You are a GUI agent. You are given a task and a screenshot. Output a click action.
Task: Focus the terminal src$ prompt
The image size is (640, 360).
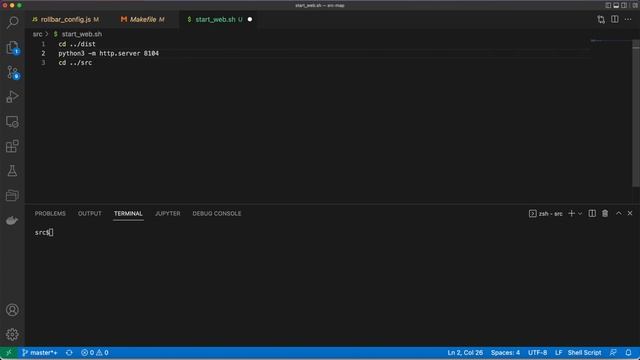[44, 232]
